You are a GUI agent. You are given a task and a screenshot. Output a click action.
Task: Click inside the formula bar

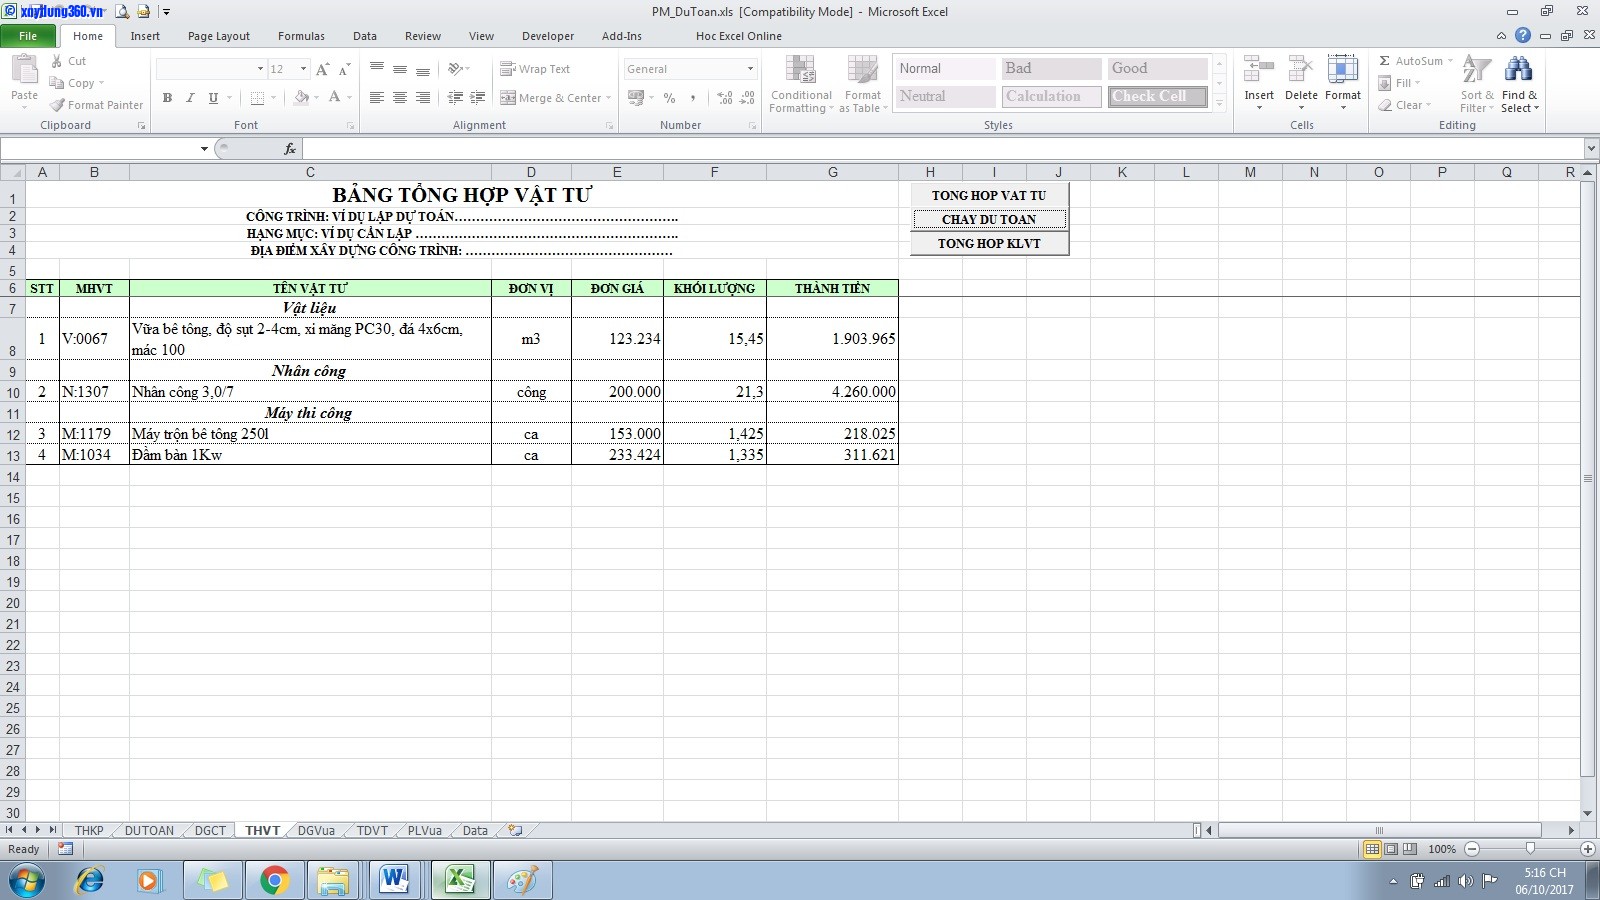tap(900, 149)
